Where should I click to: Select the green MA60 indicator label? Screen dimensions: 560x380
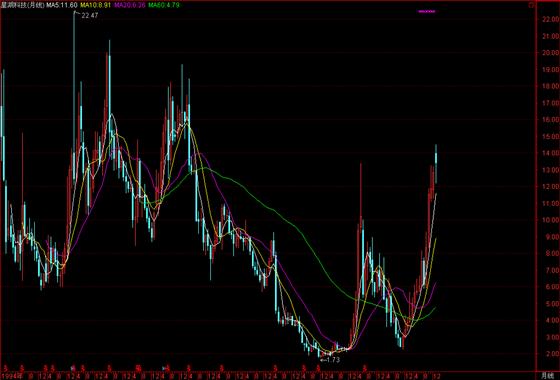(x=164, y=5)
